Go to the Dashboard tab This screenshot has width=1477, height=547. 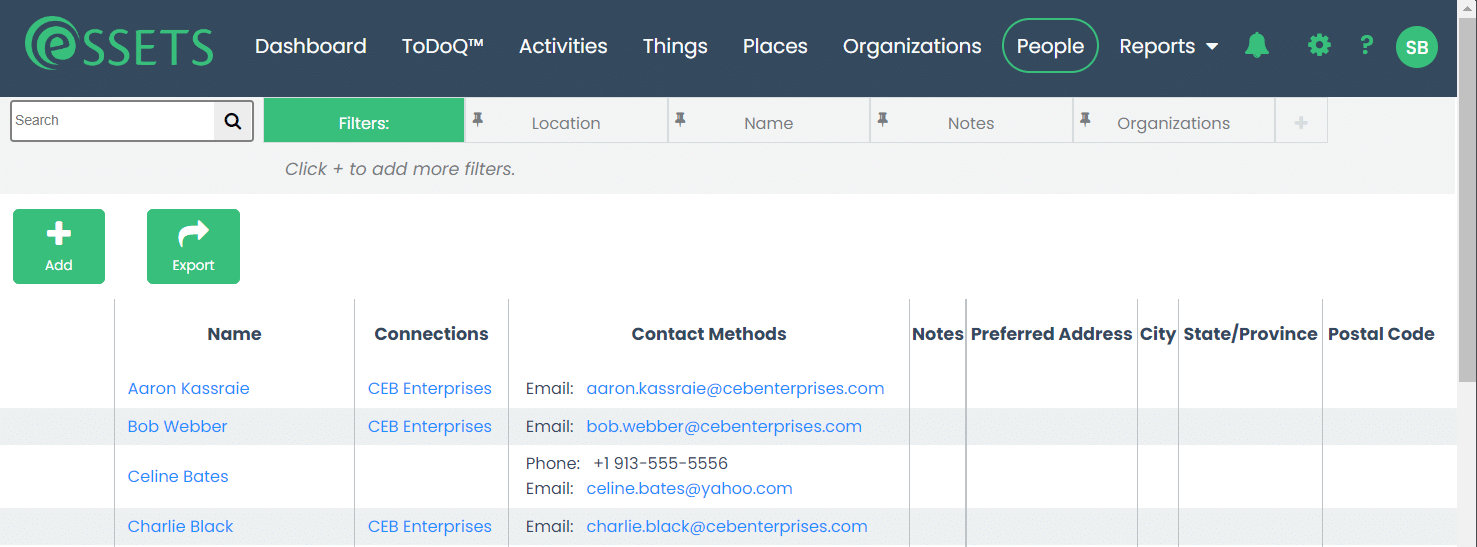(x=310, y=46)
